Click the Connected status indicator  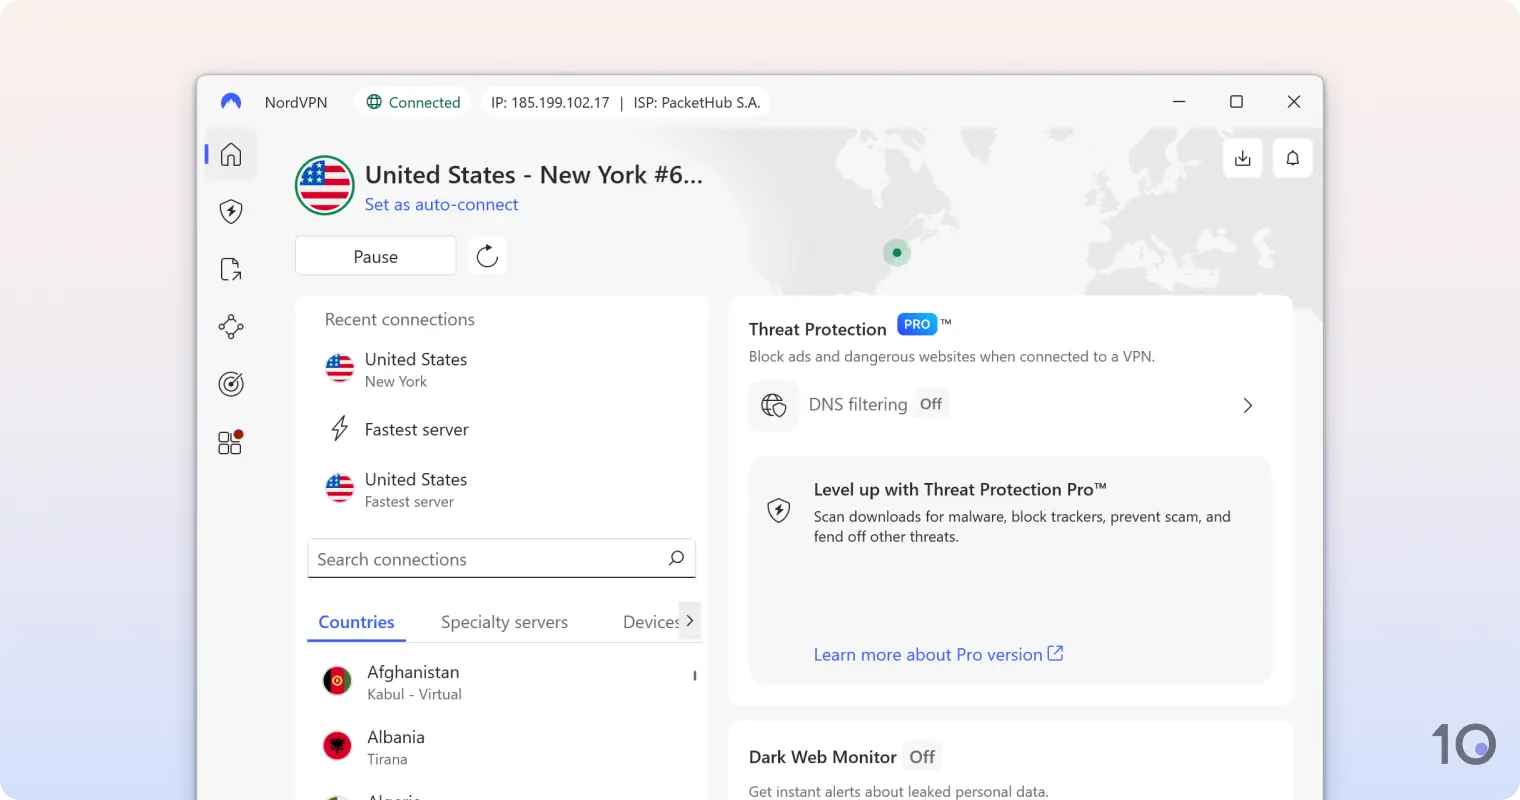click(x=412, y=101)
